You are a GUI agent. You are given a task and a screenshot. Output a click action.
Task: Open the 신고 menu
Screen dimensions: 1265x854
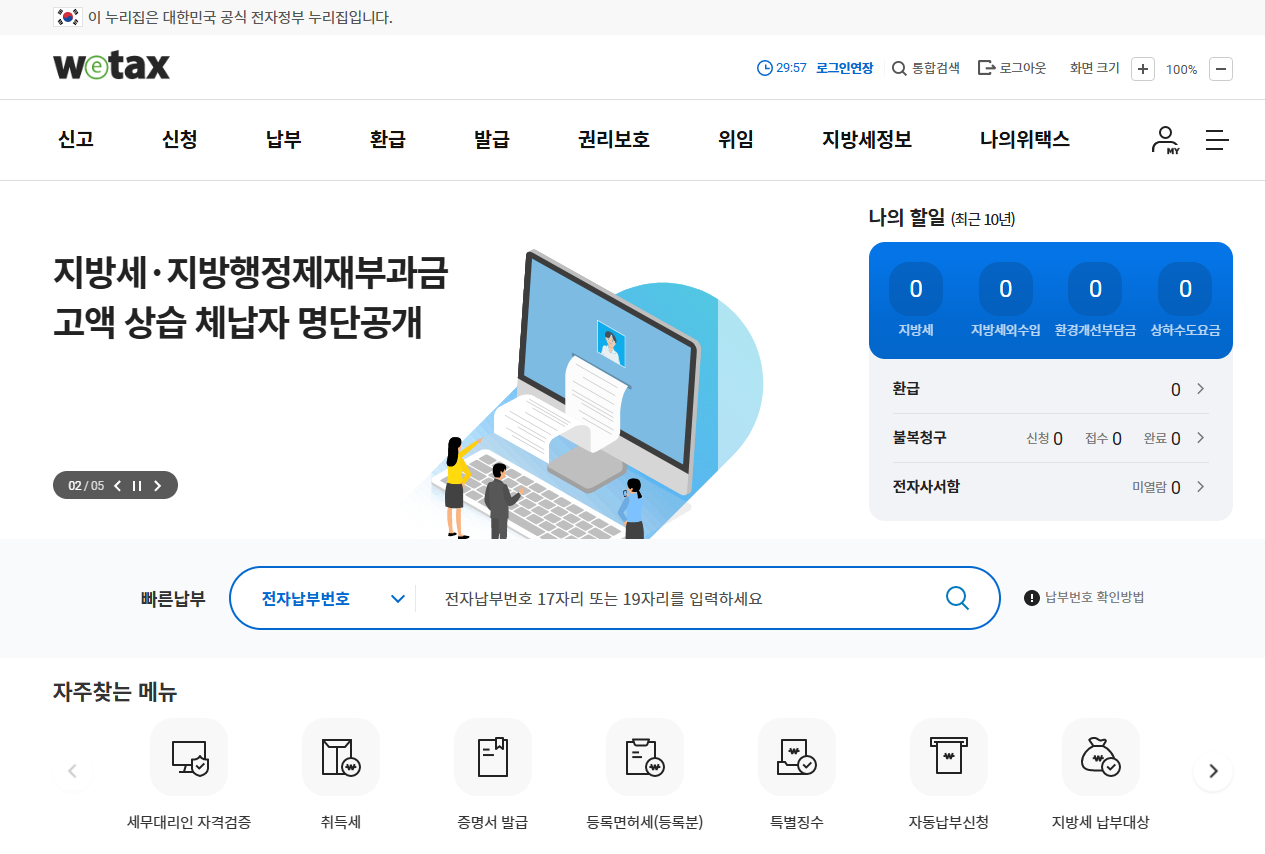point(76,140)
